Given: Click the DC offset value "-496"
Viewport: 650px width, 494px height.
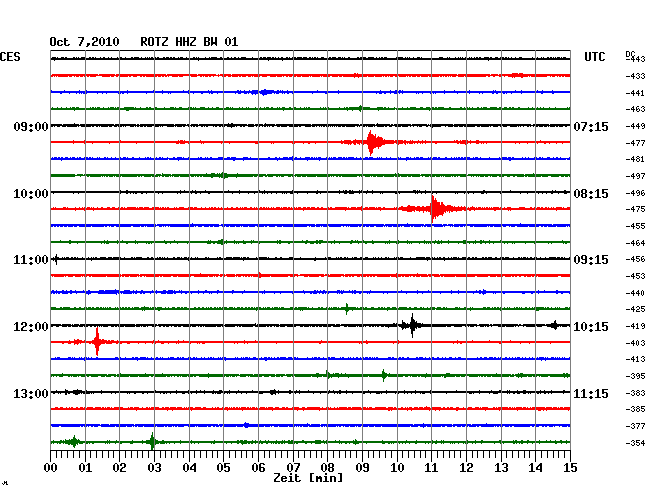Looking at the screenshot, I should click(x=635, y=193).
